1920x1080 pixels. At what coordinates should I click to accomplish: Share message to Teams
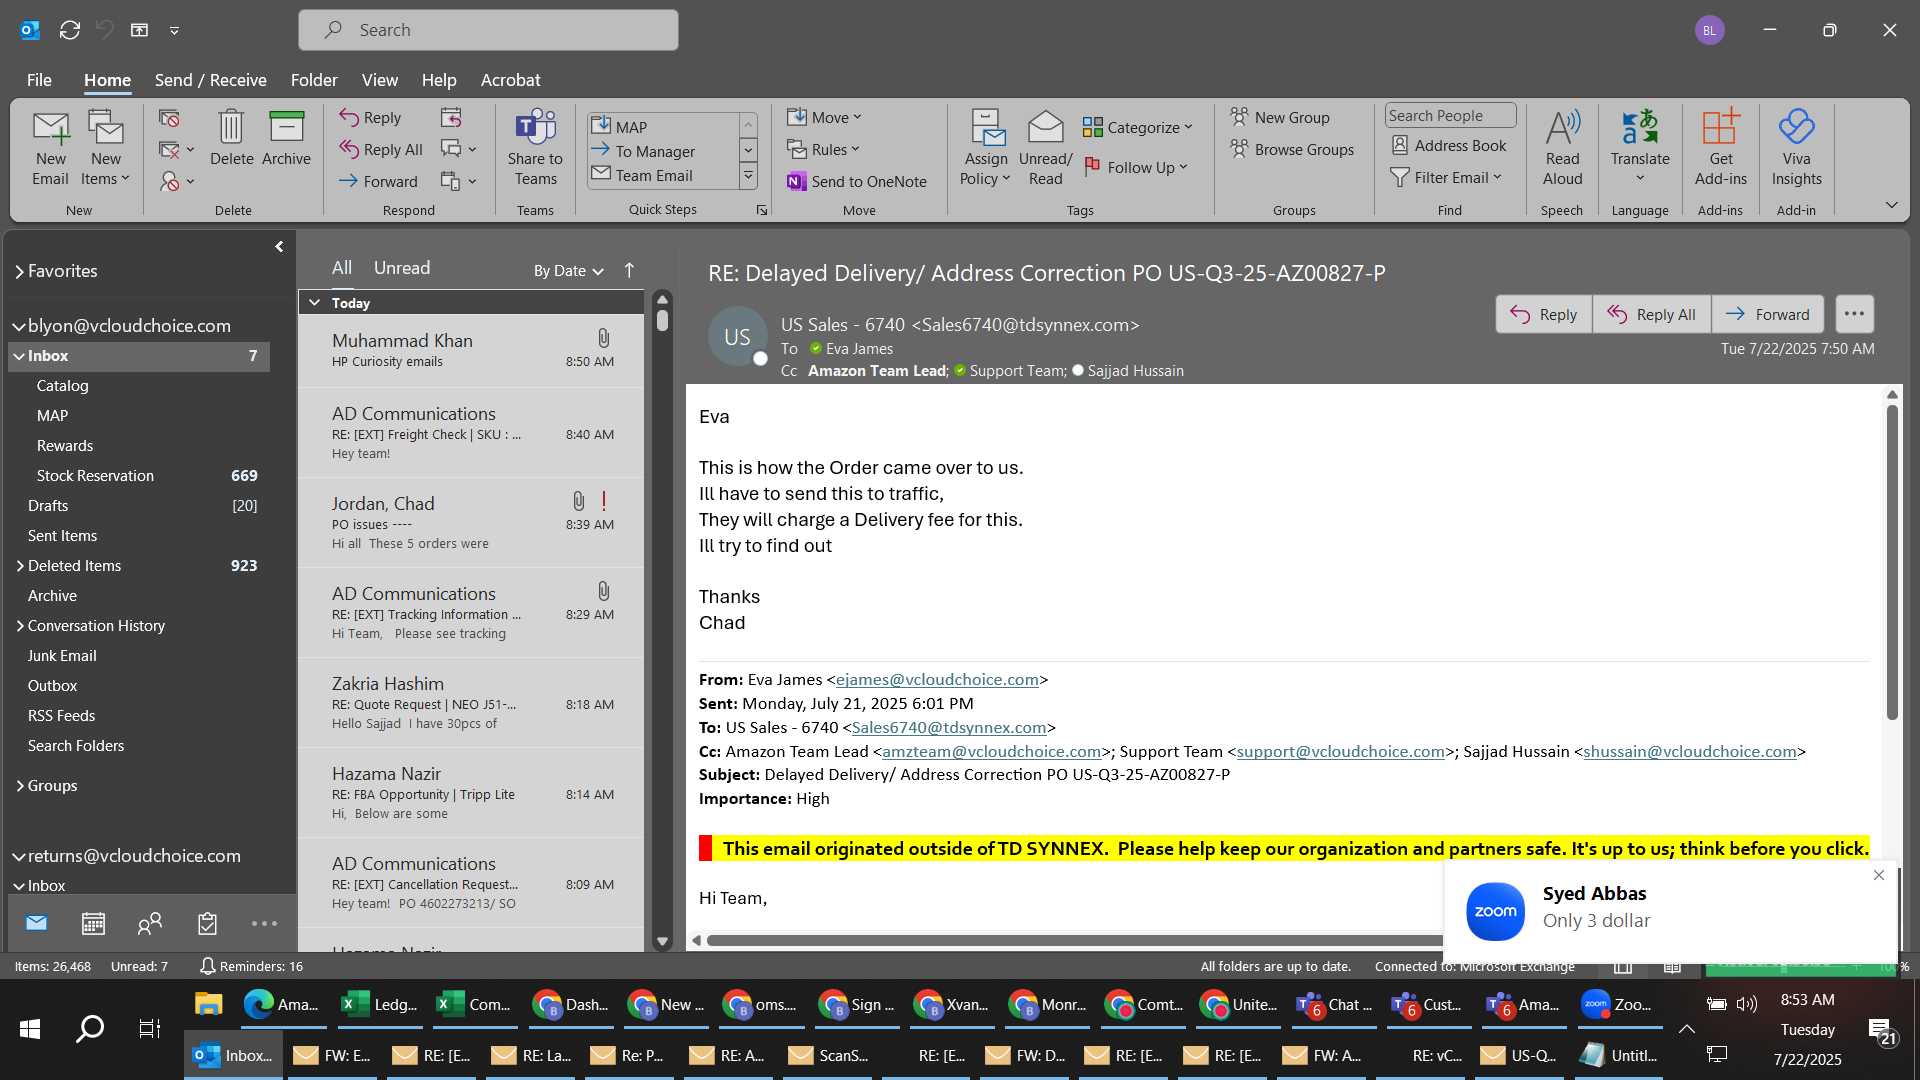pyautogui.click(x=535, y=148)
